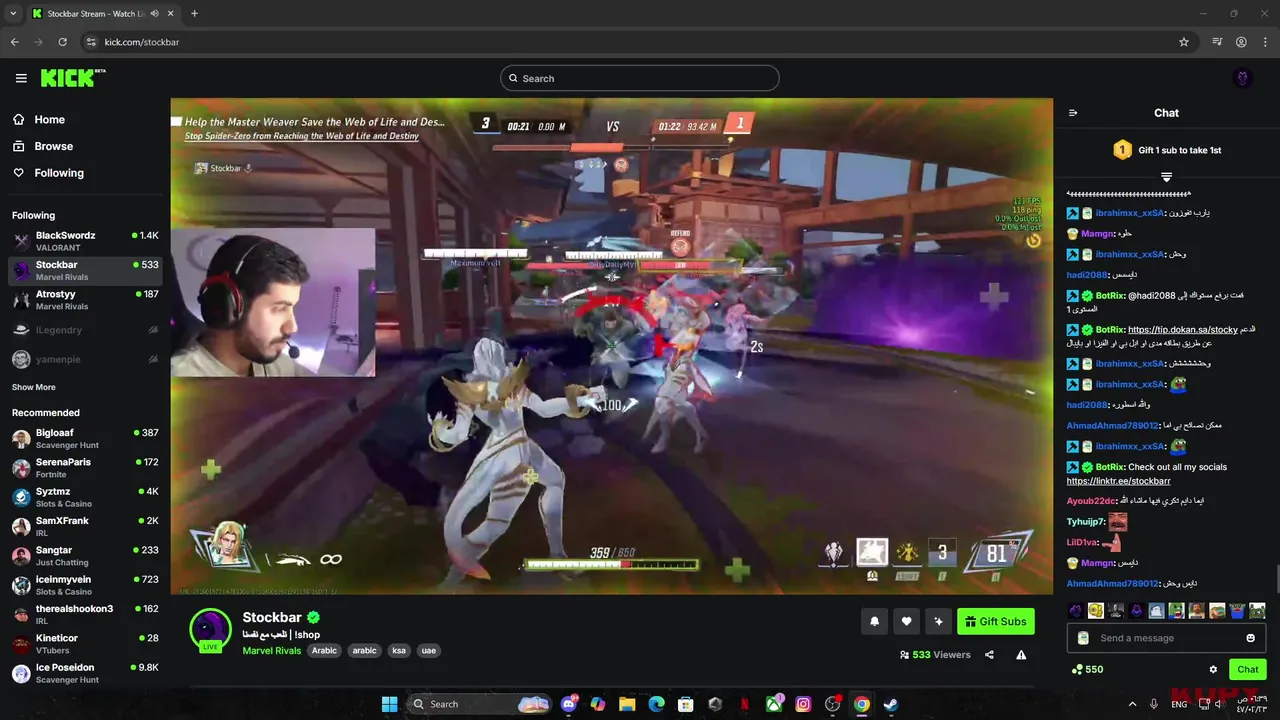Open the Chrome three-dot menu
The width and height of the screenshot is (1280, 720).
tap(1265, 42)
